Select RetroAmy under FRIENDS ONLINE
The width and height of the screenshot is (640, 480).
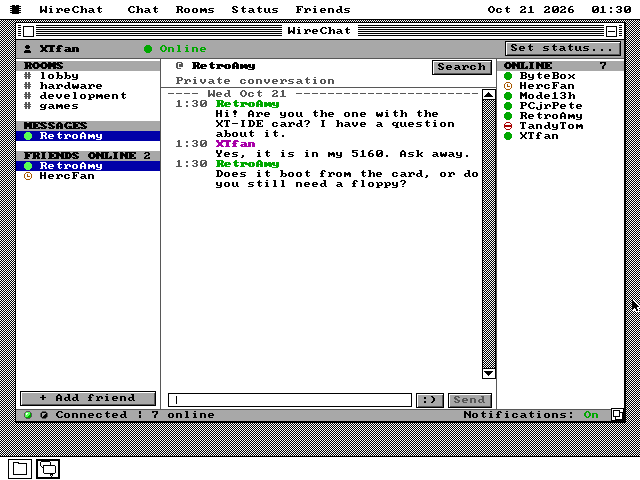pos(88,166)
